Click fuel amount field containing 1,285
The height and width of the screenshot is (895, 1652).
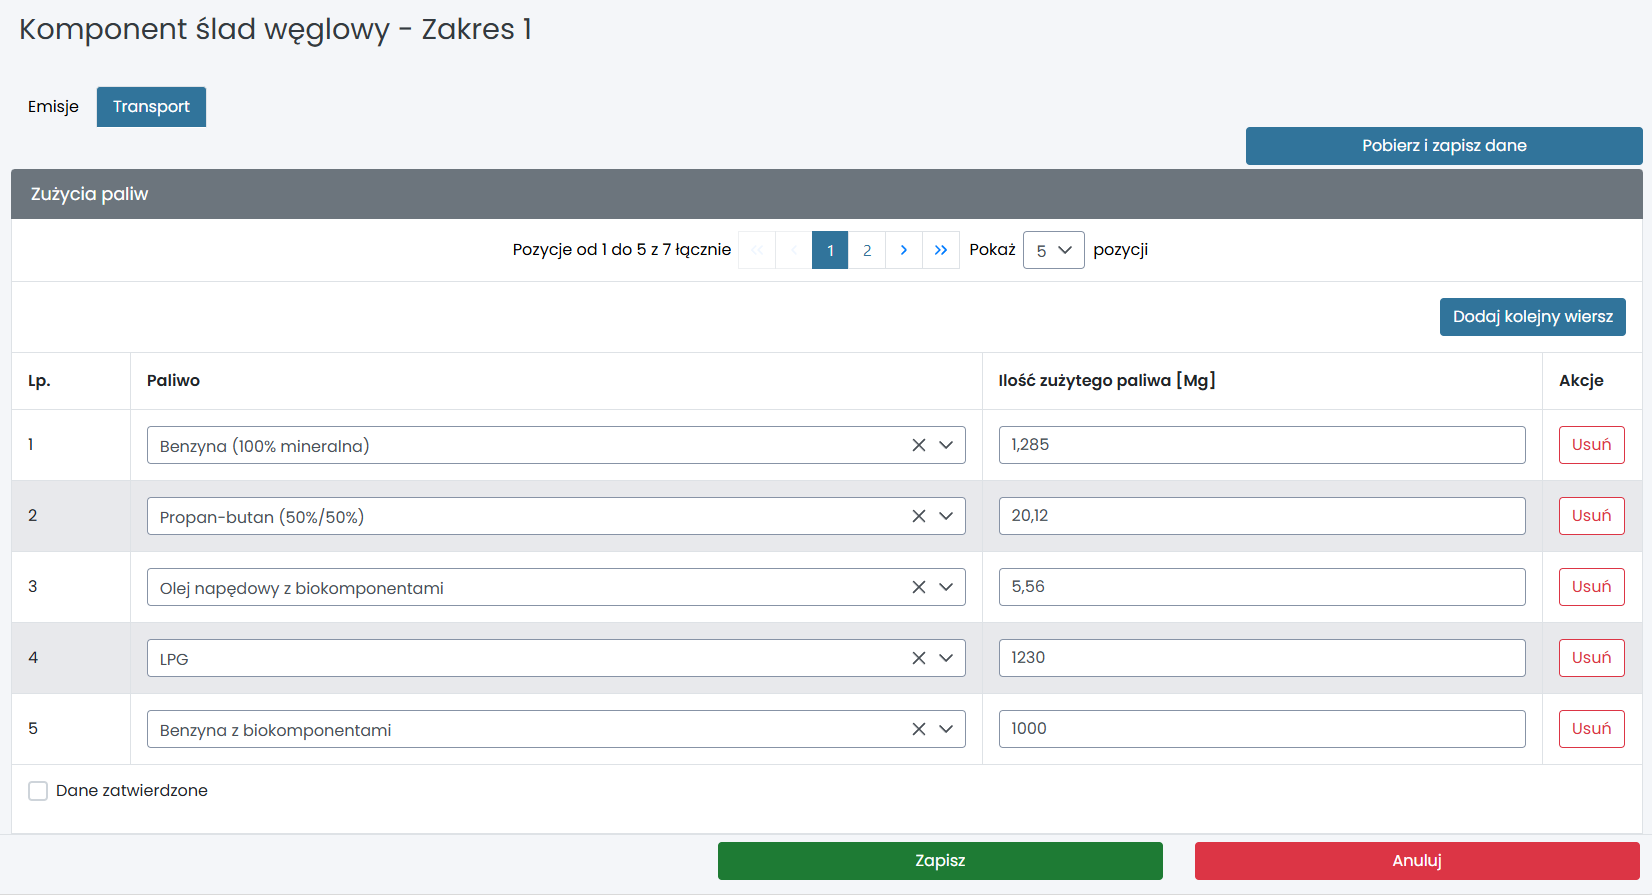click(x=1261, y=445)
